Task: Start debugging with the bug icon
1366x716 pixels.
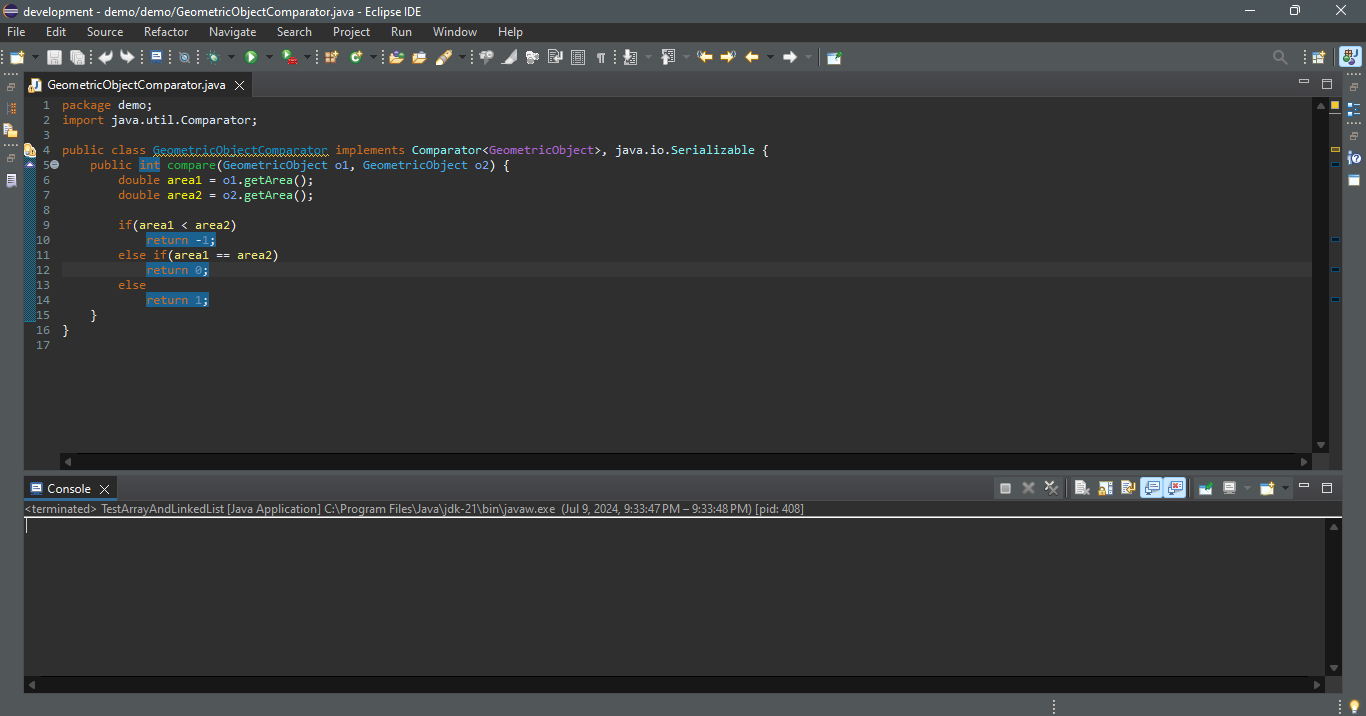Action: (214, 58)
